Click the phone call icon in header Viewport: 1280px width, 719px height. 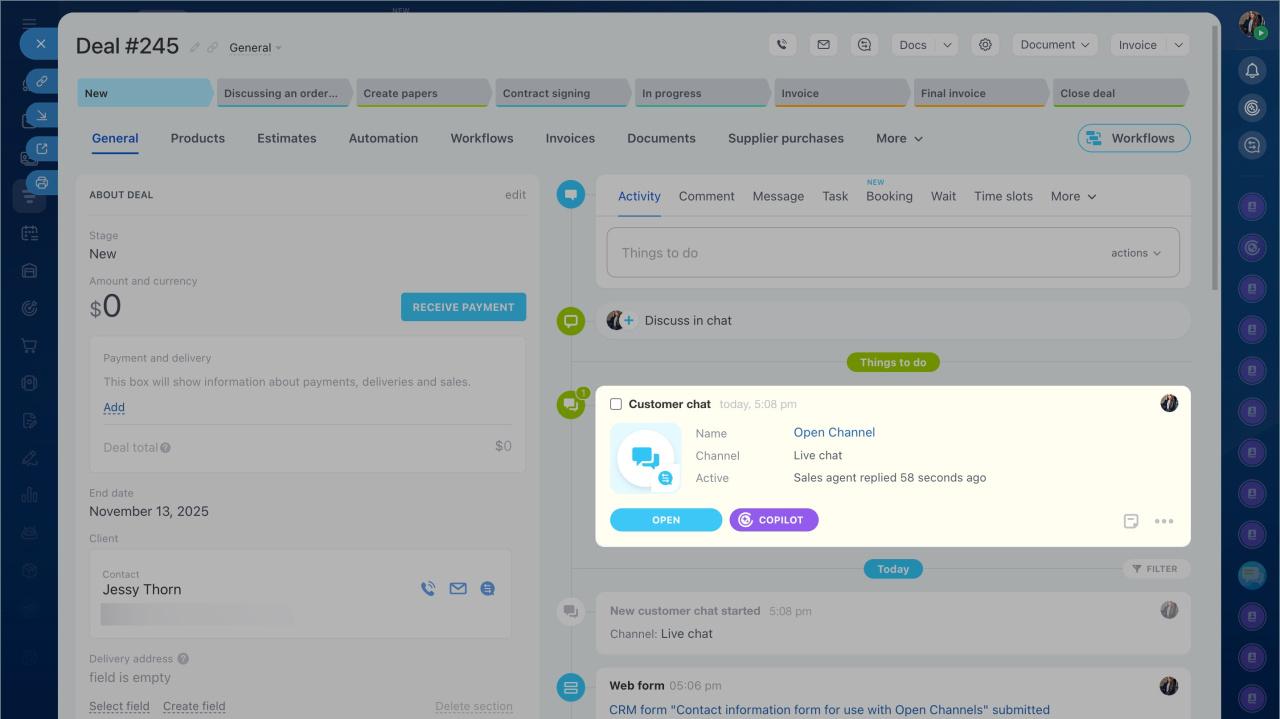[782, 45]
